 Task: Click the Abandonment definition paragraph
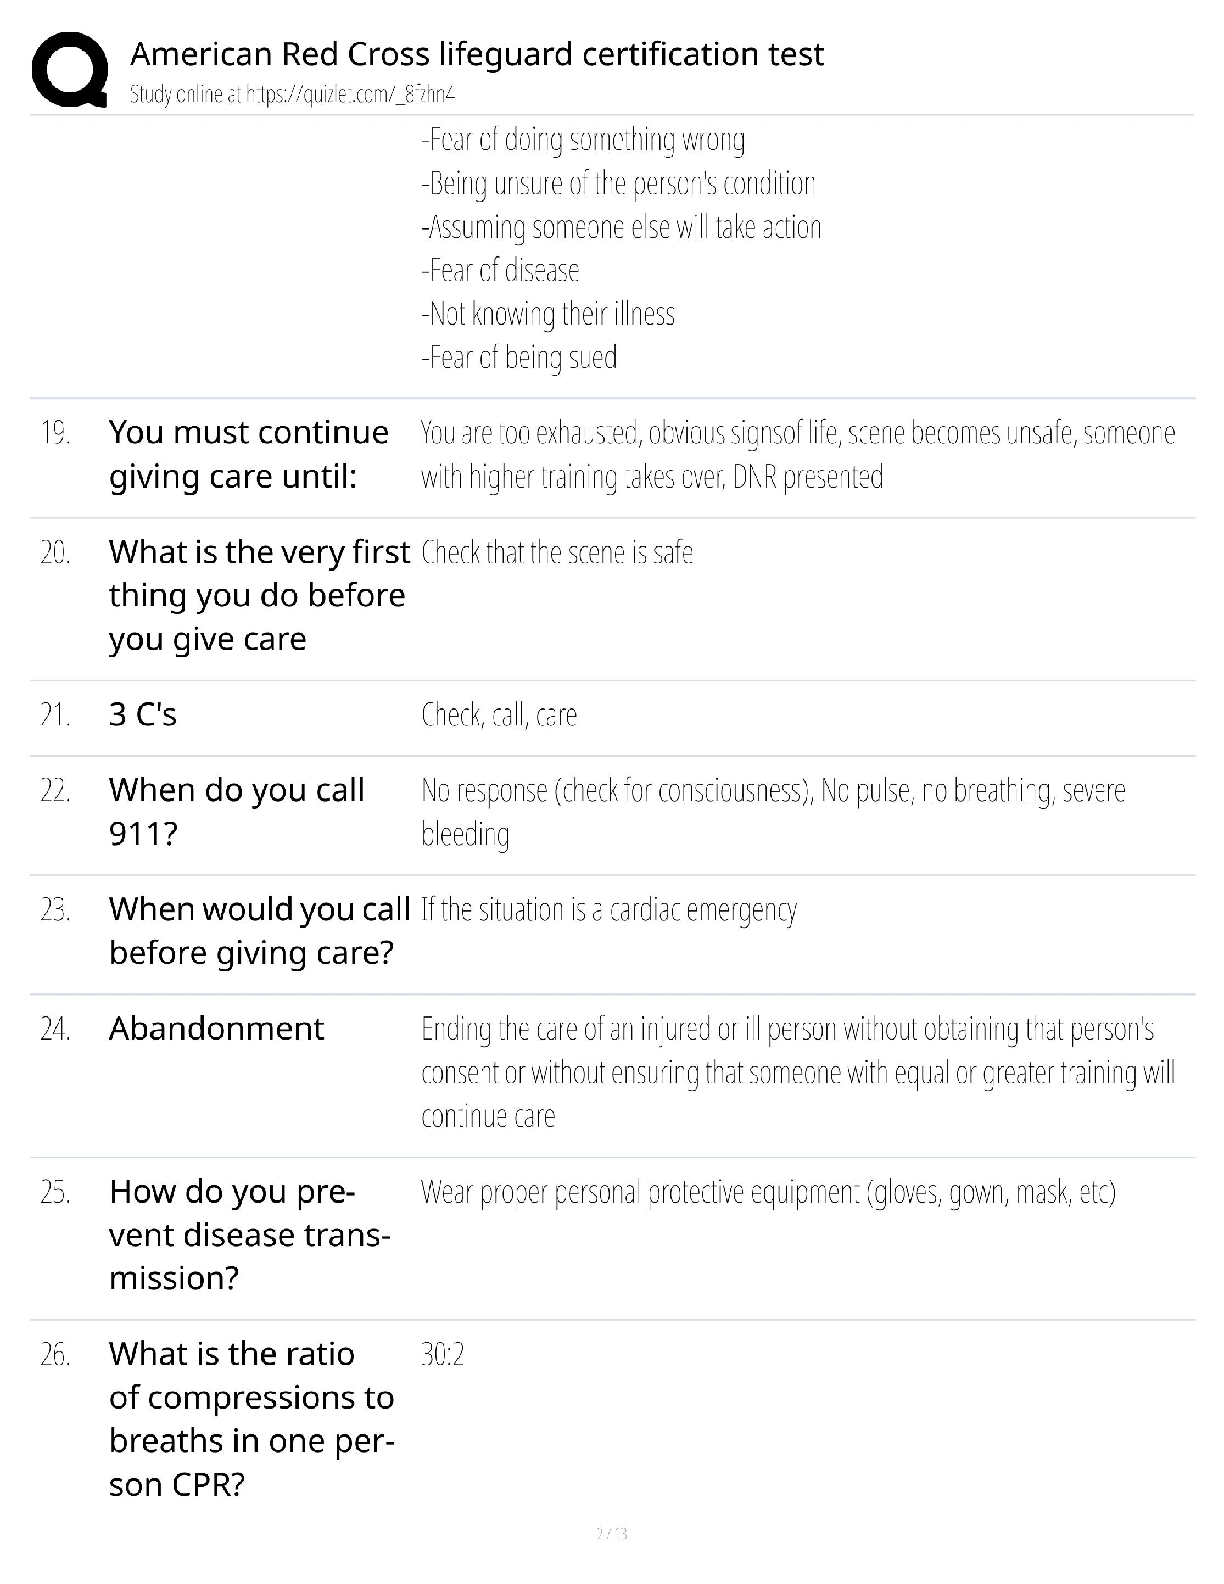pos(798,1072)
